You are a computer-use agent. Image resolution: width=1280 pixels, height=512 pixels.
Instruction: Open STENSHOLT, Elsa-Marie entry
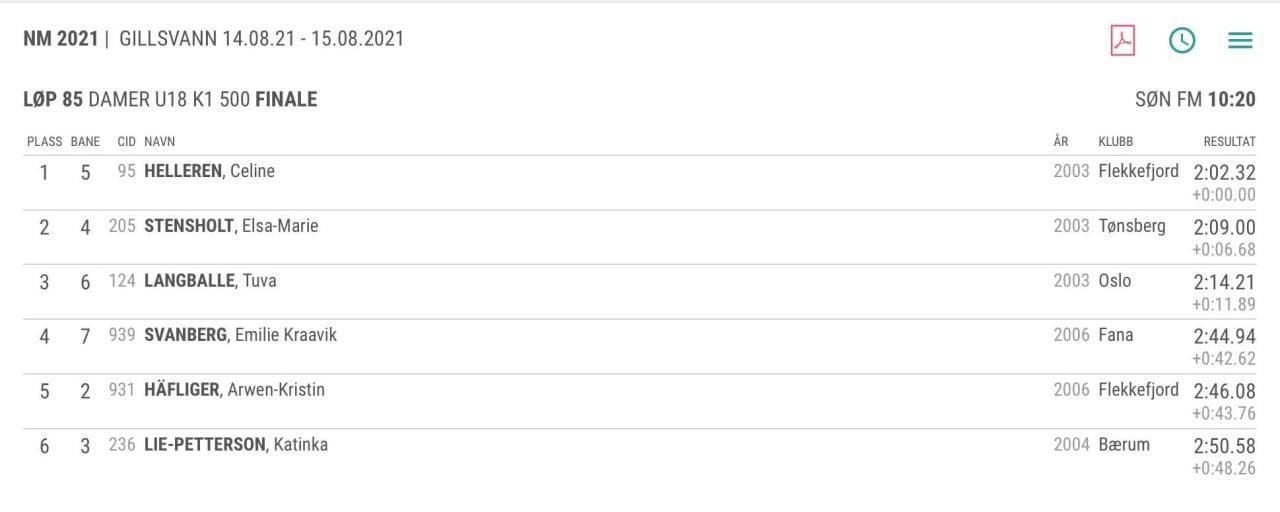(231, 226)
